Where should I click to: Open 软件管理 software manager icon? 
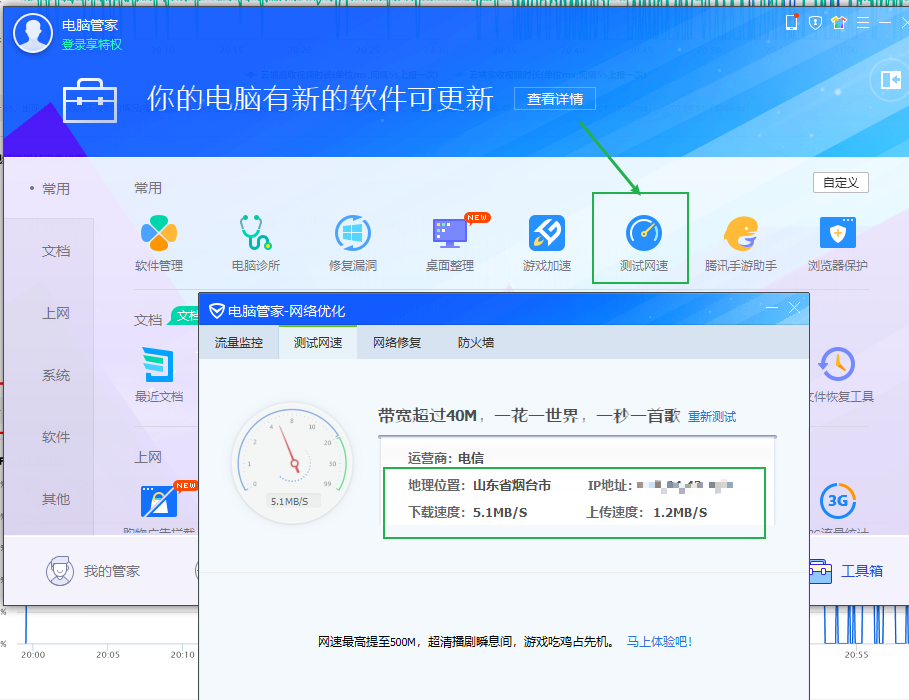click(159, 233)
